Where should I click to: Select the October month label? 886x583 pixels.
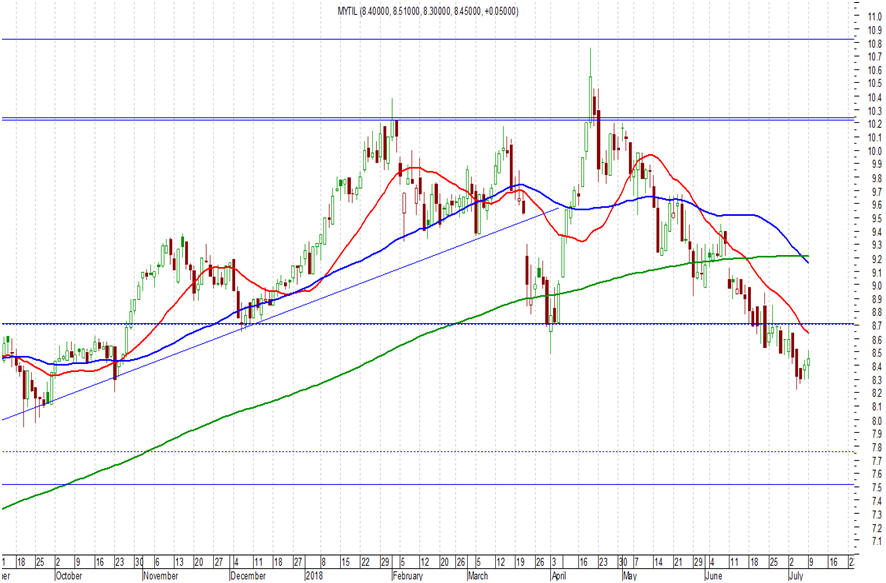tap(68, 576)
